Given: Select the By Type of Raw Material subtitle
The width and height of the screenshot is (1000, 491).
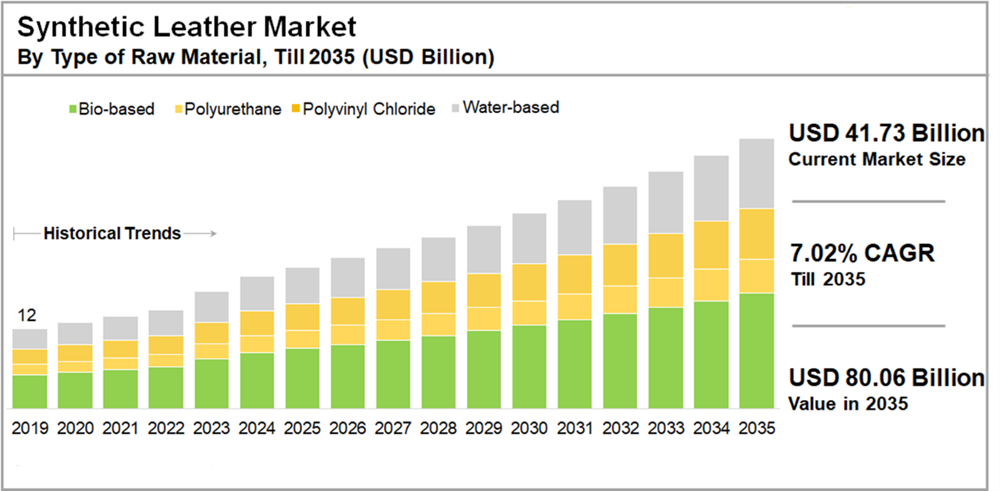Looking at the screenshot, I should (255, 57).
